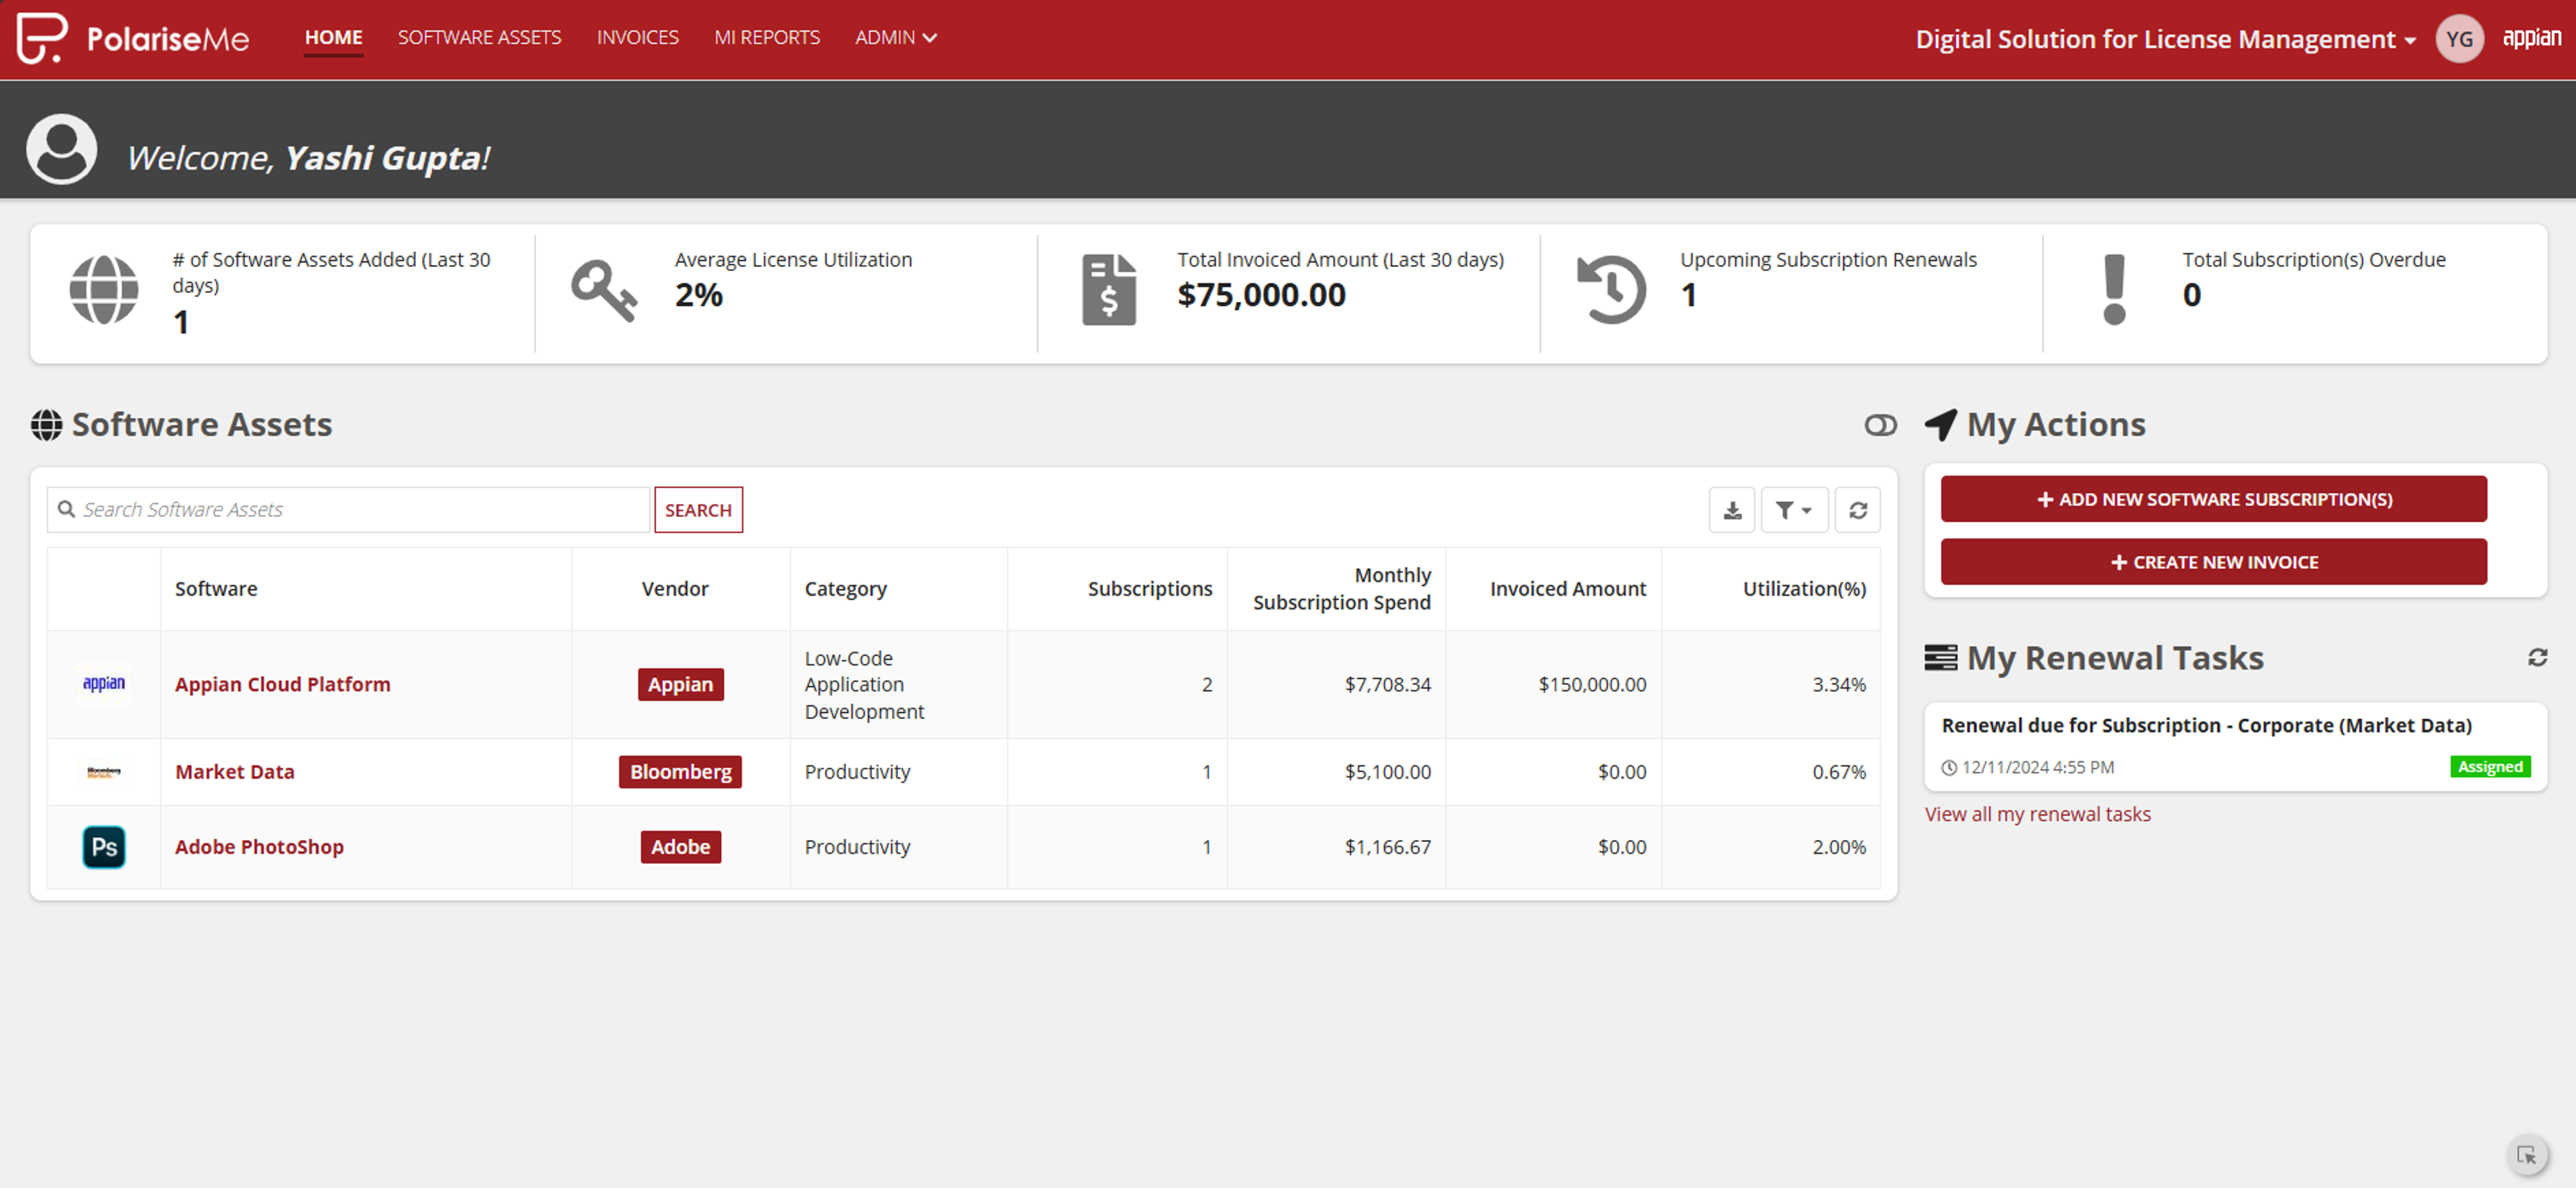Click the Assigned status badge
The height and width of the screenshot is (1188, 2576).
point(2490,767)
